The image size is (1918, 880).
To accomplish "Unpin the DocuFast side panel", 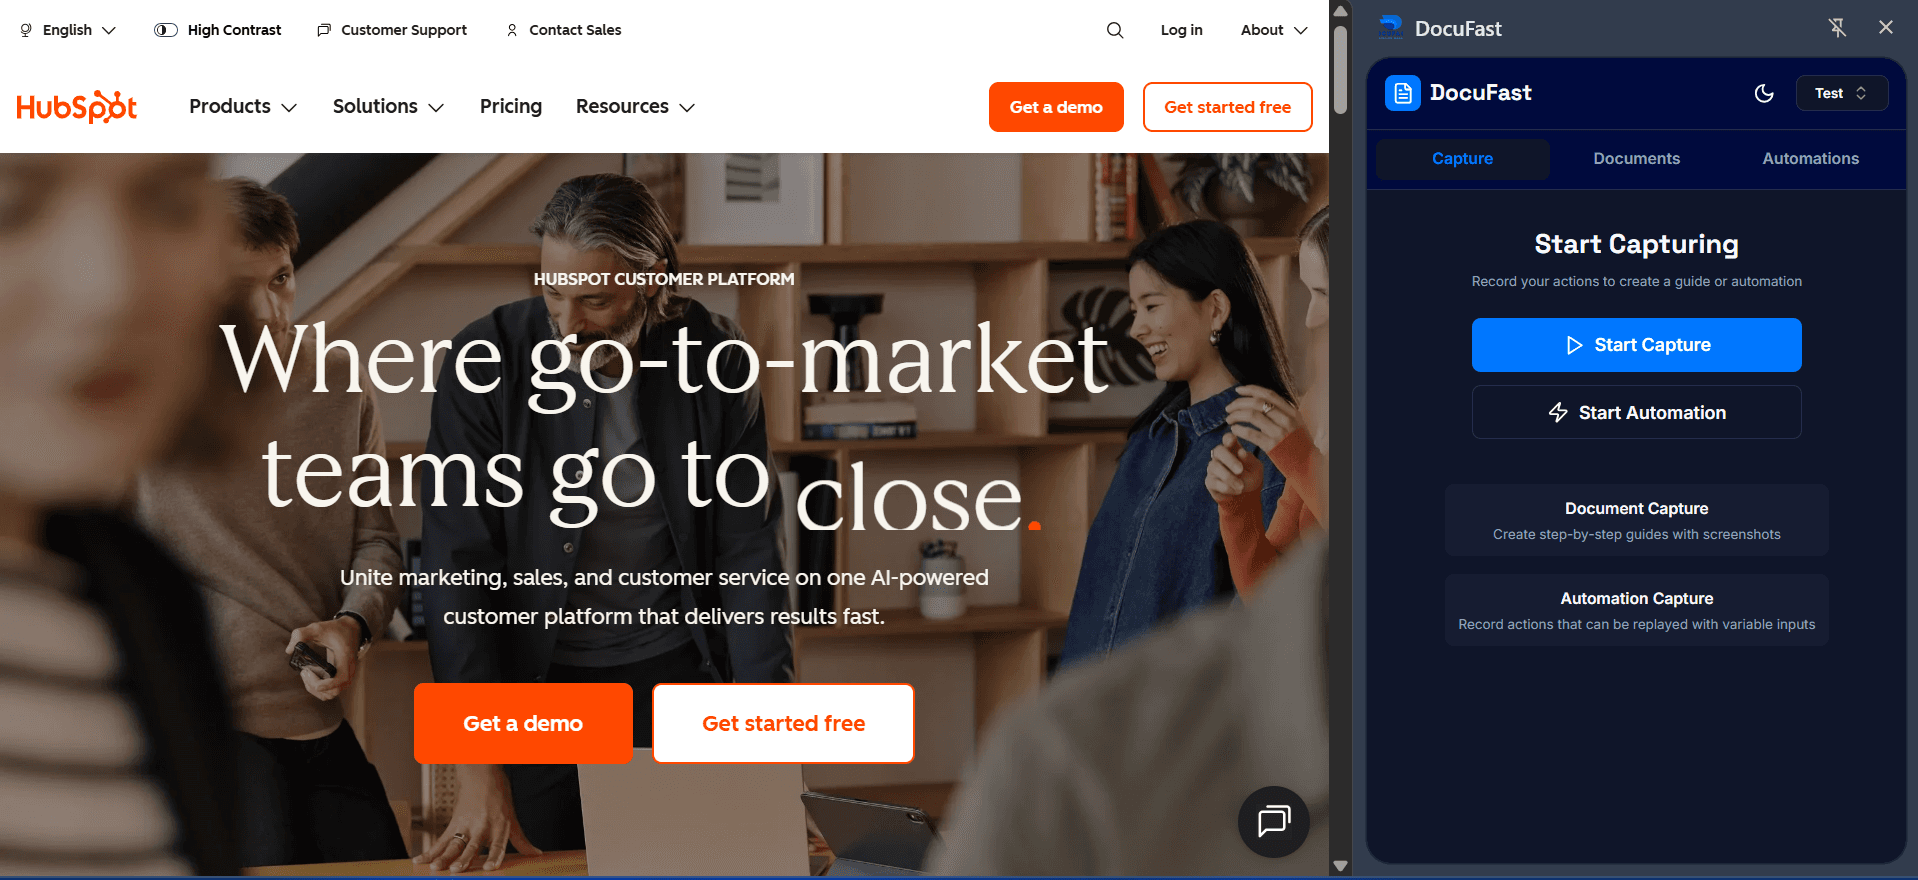I will [x=1837, y=28].
